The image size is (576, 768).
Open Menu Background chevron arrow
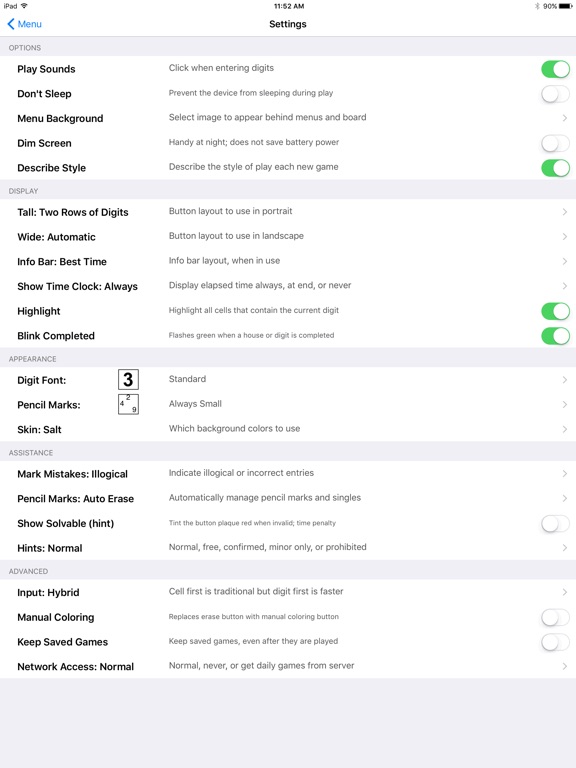point(565,118)
